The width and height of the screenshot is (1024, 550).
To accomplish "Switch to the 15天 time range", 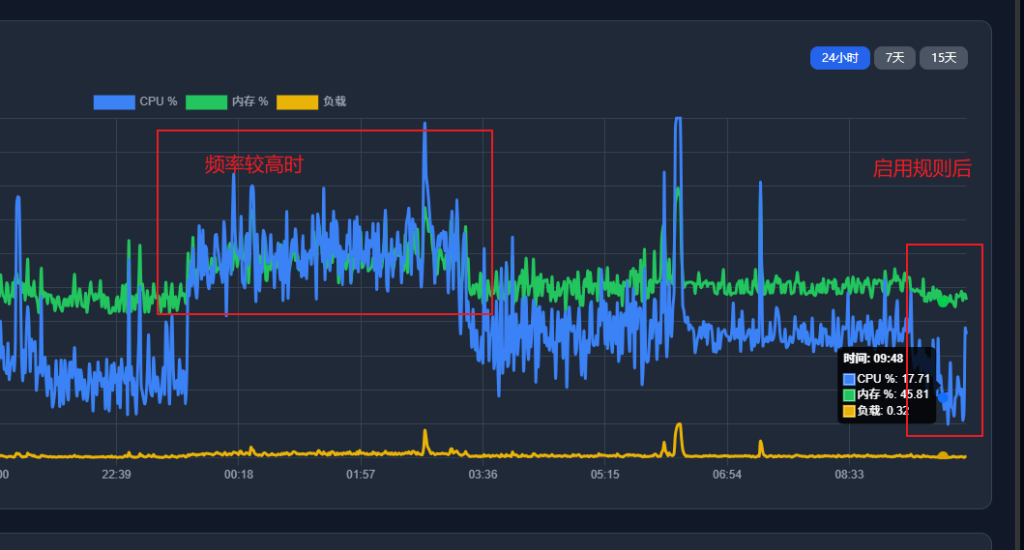I will pos(944,58).
